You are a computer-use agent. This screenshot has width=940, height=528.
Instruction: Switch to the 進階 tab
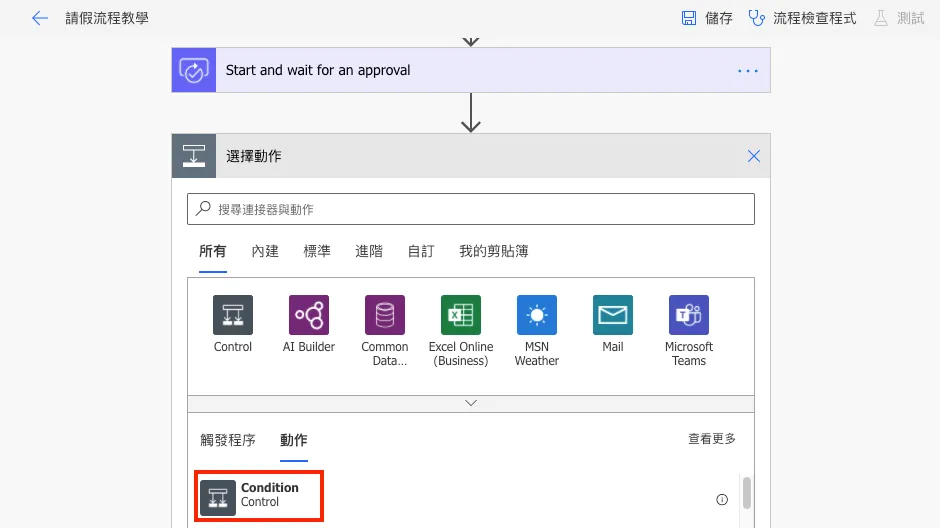point(369,251)
